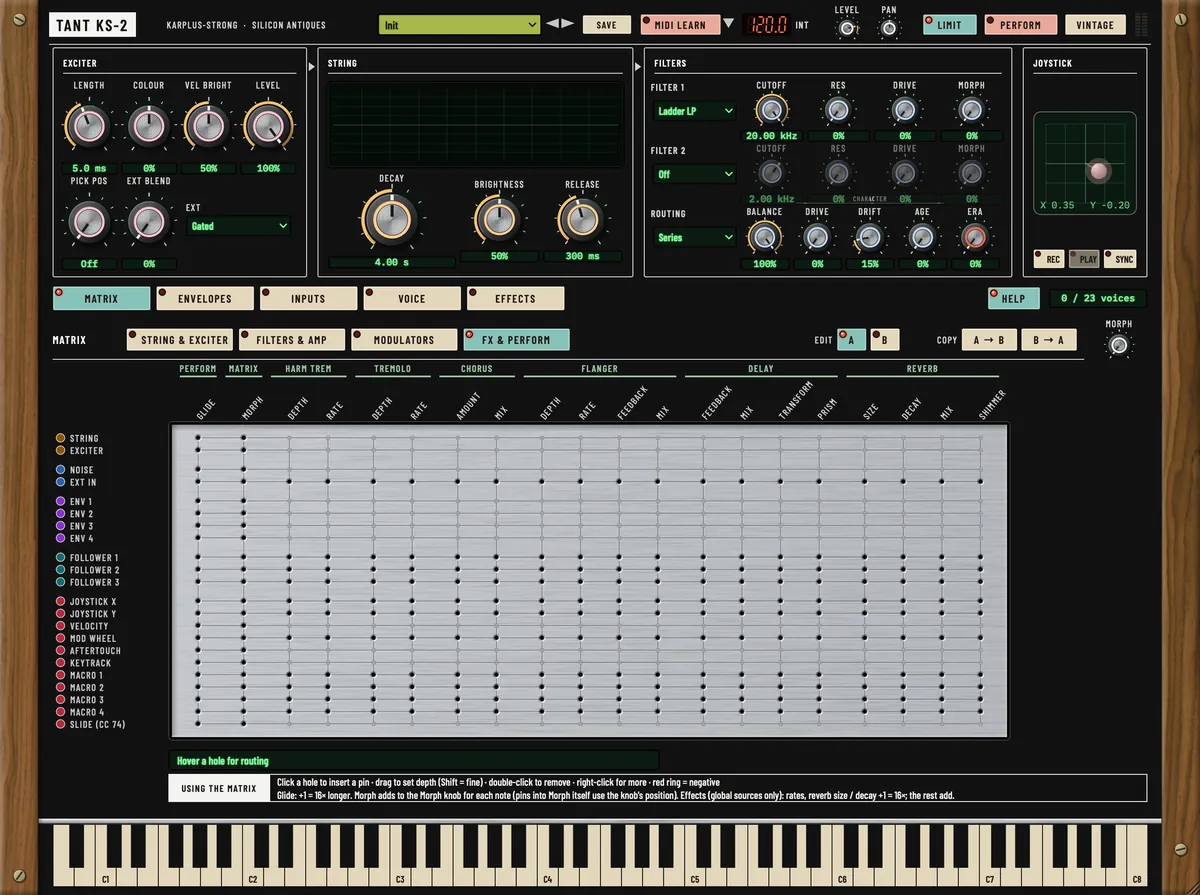Click the Vintage button
Screen dimensions: 1200x895
tap(1095, 25)
